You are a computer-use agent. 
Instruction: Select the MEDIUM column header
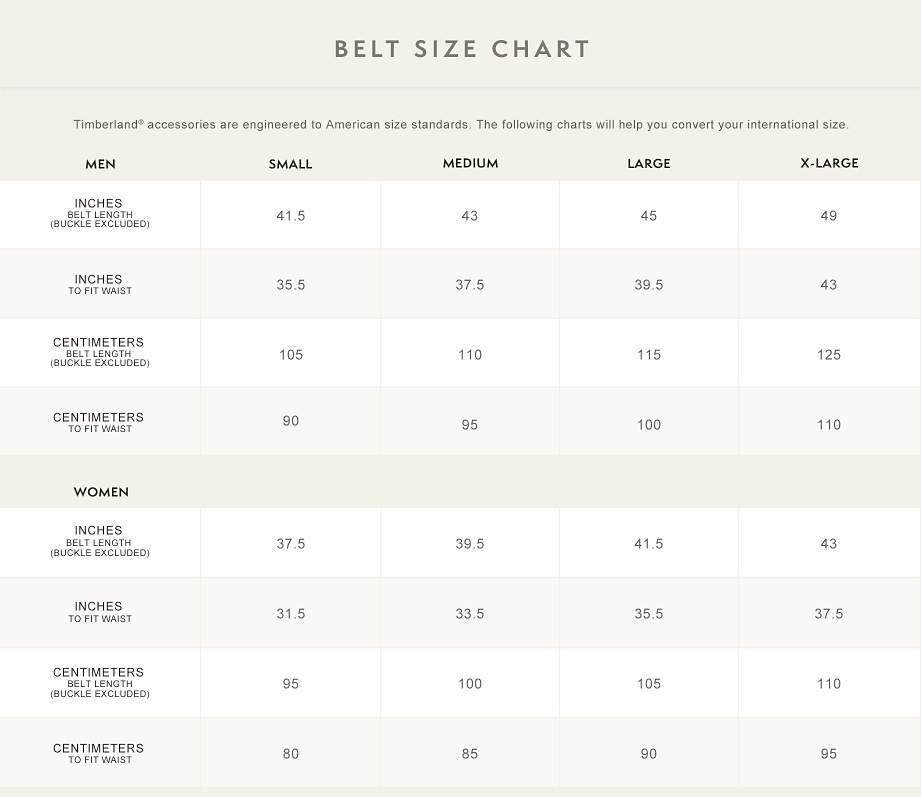[470, 163]
